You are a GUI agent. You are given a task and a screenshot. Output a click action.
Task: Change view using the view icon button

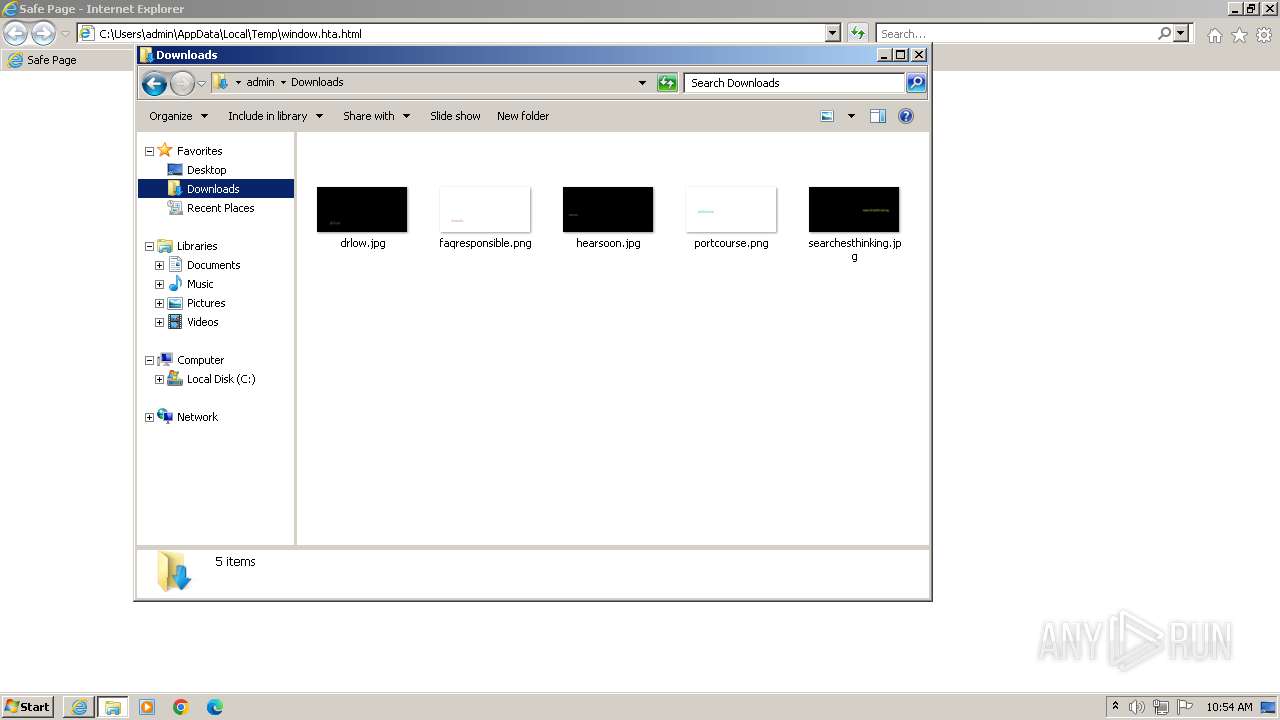tap(827, 116)
